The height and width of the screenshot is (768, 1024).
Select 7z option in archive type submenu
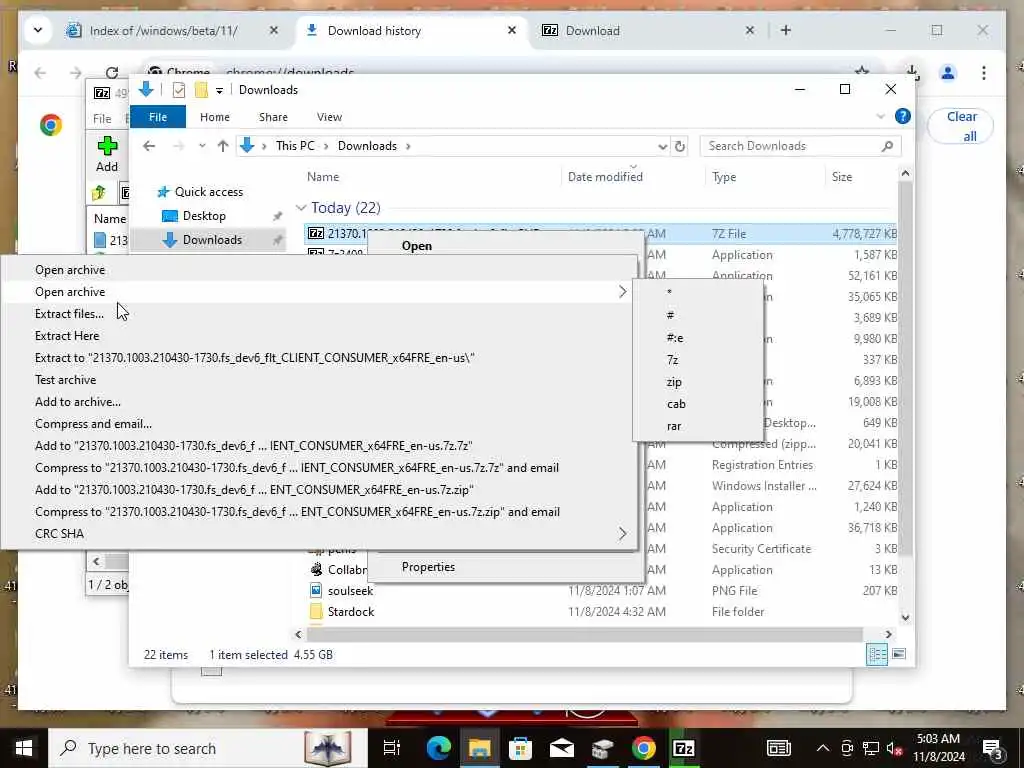673,360
